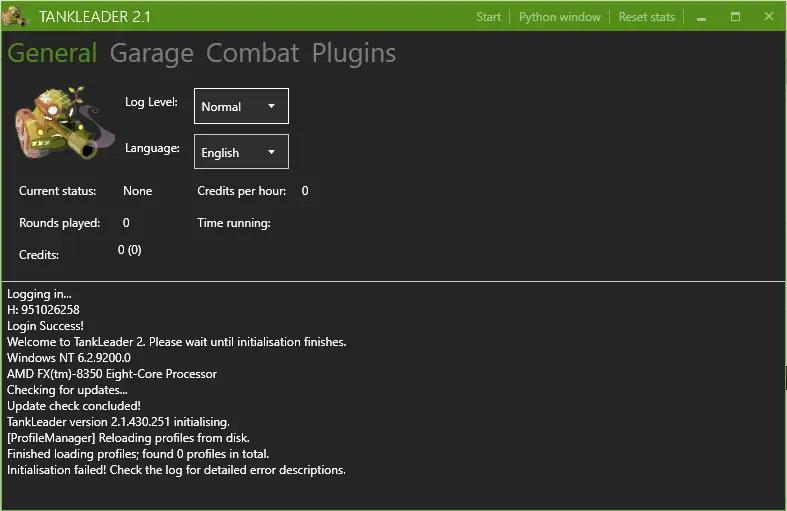The width and height of the screenshot is (787, 511).
Task: Open the Combat tab
Action: tap(252, 53)
